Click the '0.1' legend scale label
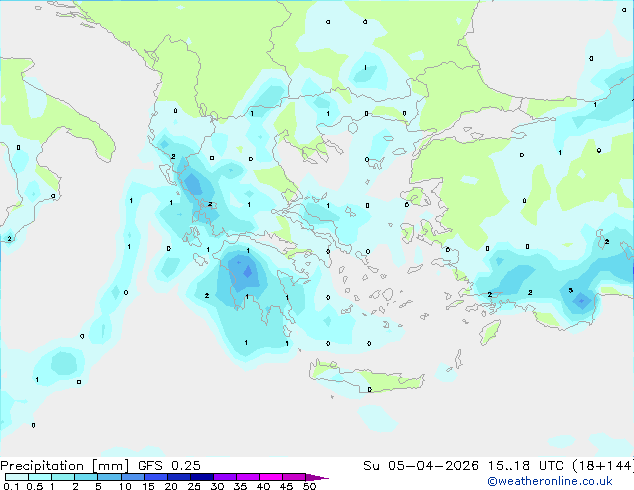This screenshot has width=634, height=490. pyautogui.click(x=11, y=486)
